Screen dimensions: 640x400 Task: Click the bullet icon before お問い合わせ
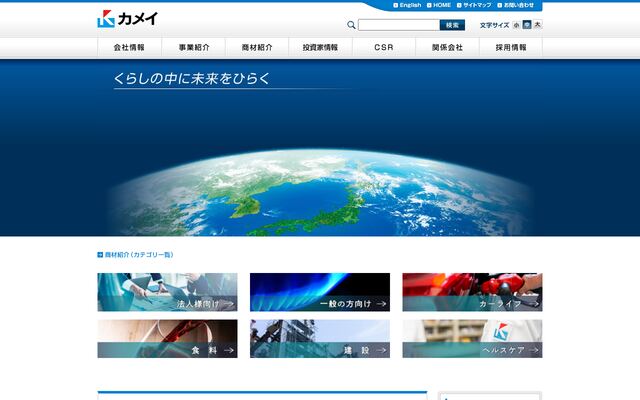click(x=500, y=5)
